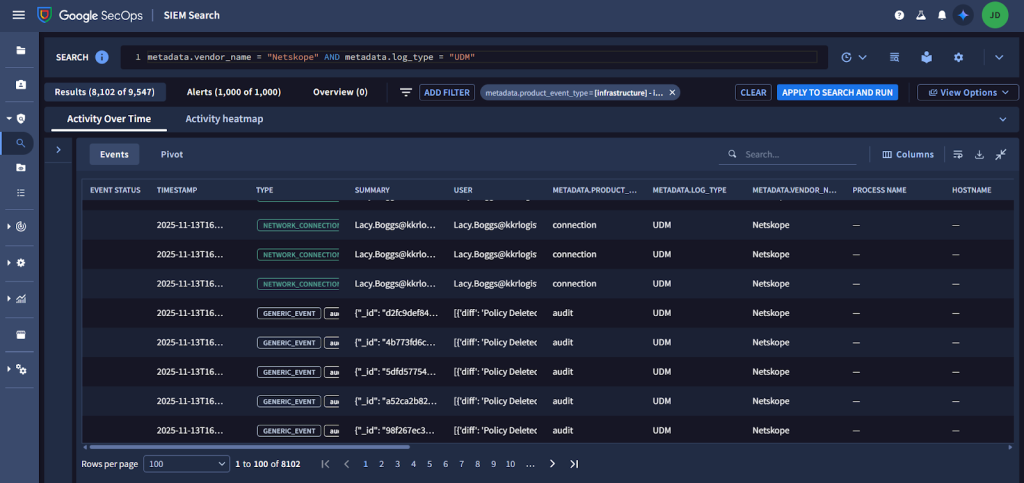The width and height of the screenshot is (1024, 483).
Task: Click summary cell starting "98f267ec3"
Action: pos(392,431)
